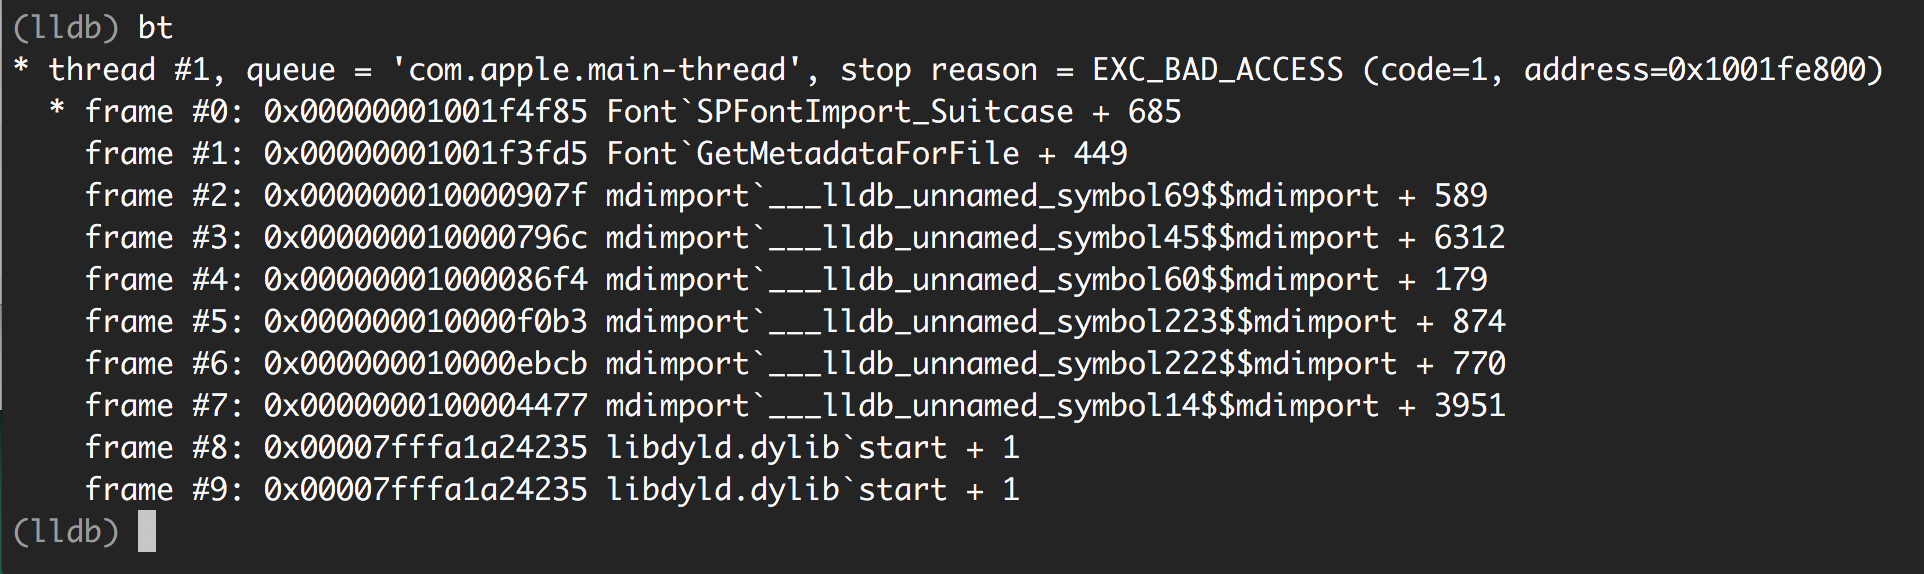Click the cursor block at the last prompt
Screen dimensions: 1924x574
147,531
